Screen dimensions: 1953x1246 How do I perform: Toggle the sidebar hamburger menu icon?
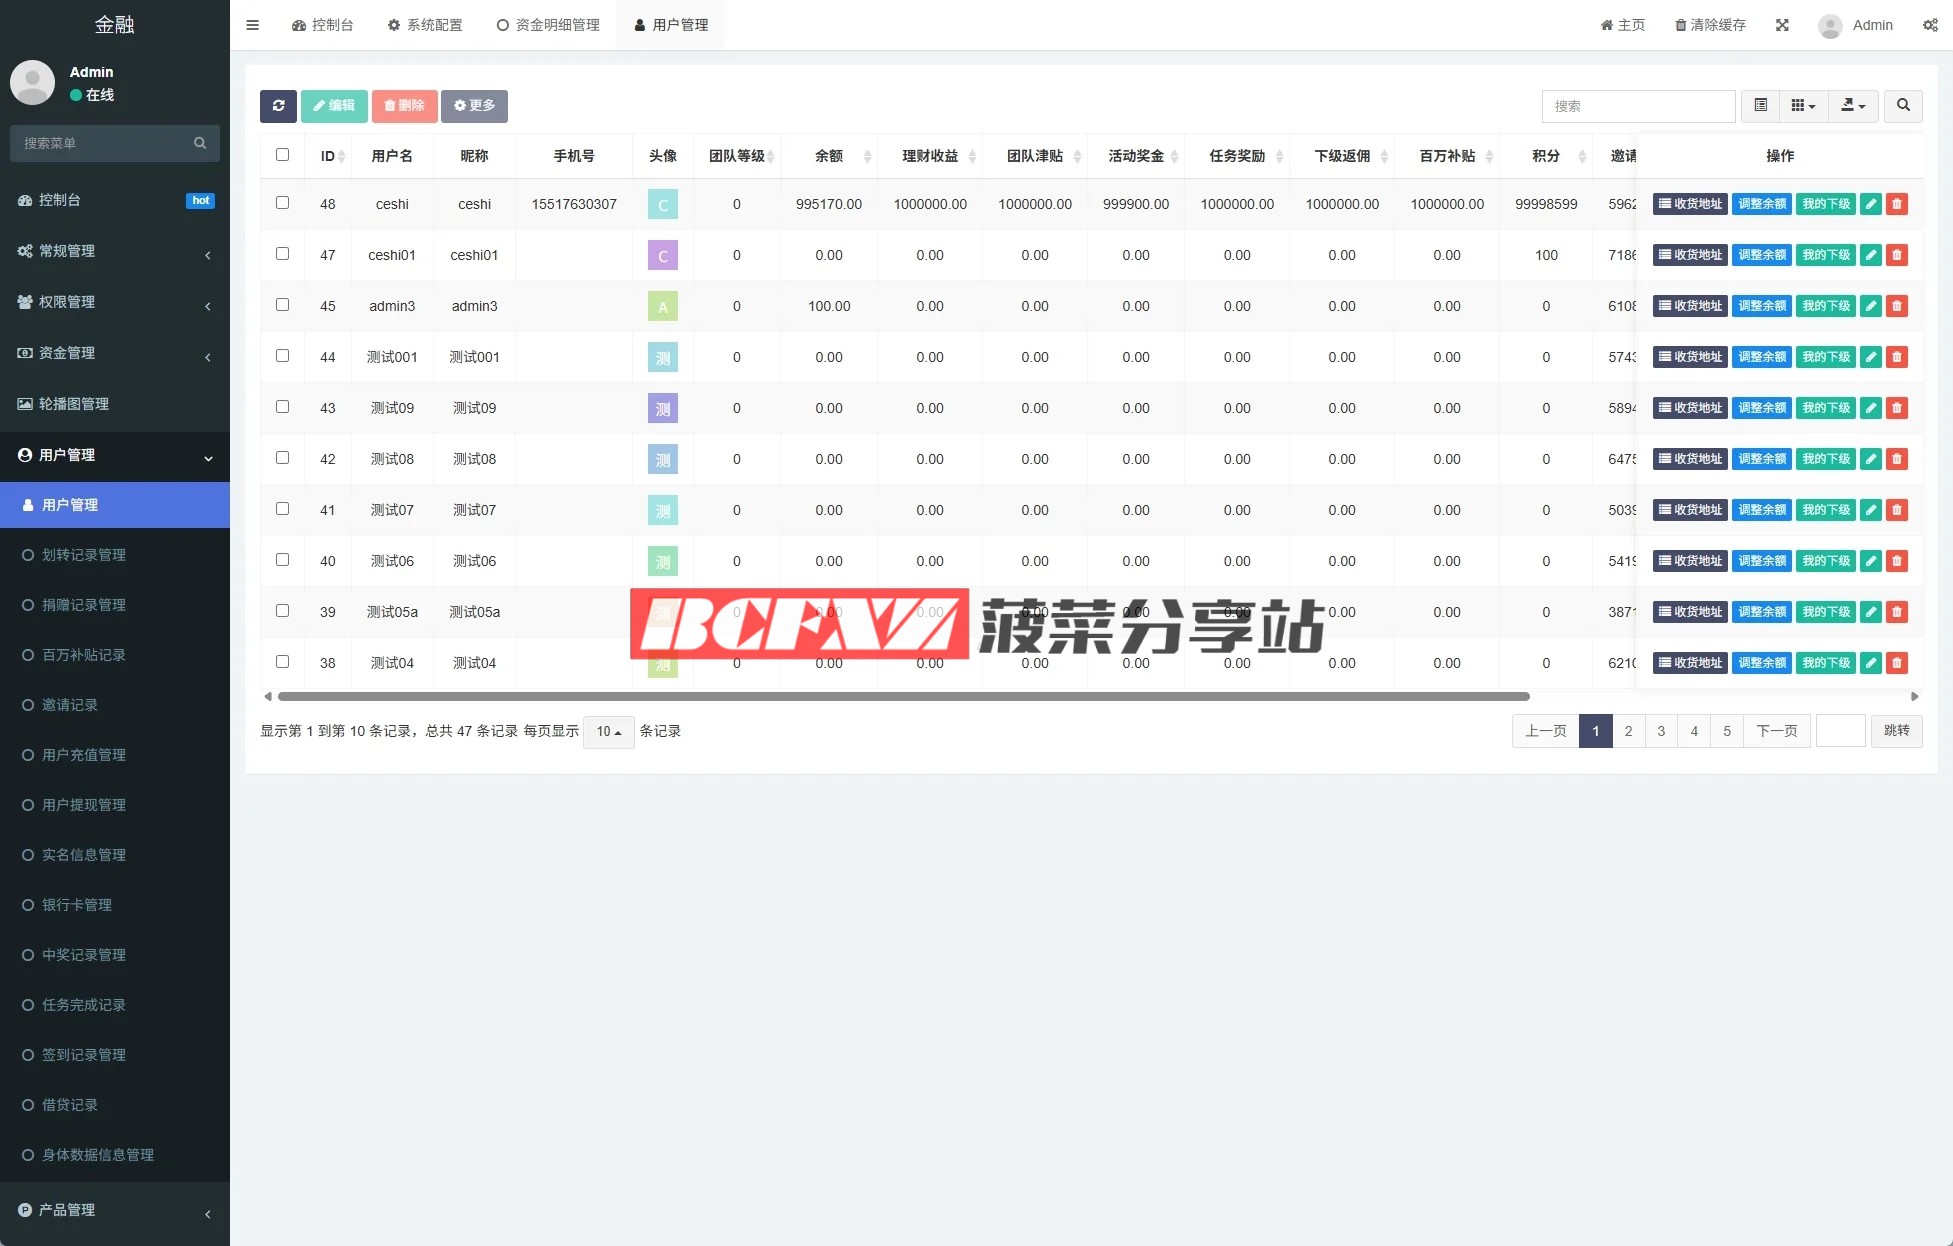252,25
